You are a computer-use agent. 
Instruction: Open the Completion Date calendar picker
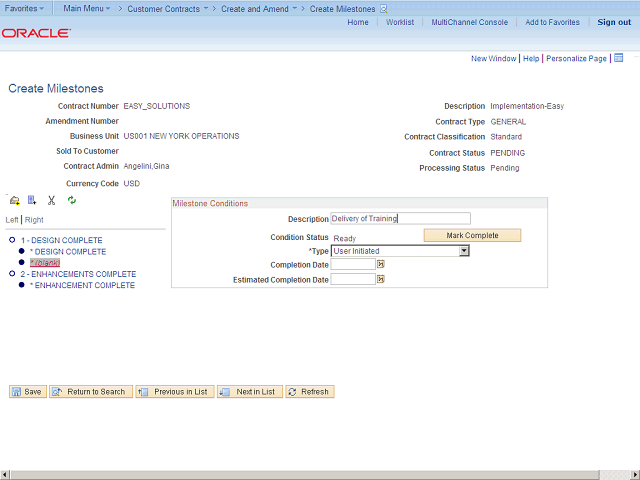tap(380, 264)
